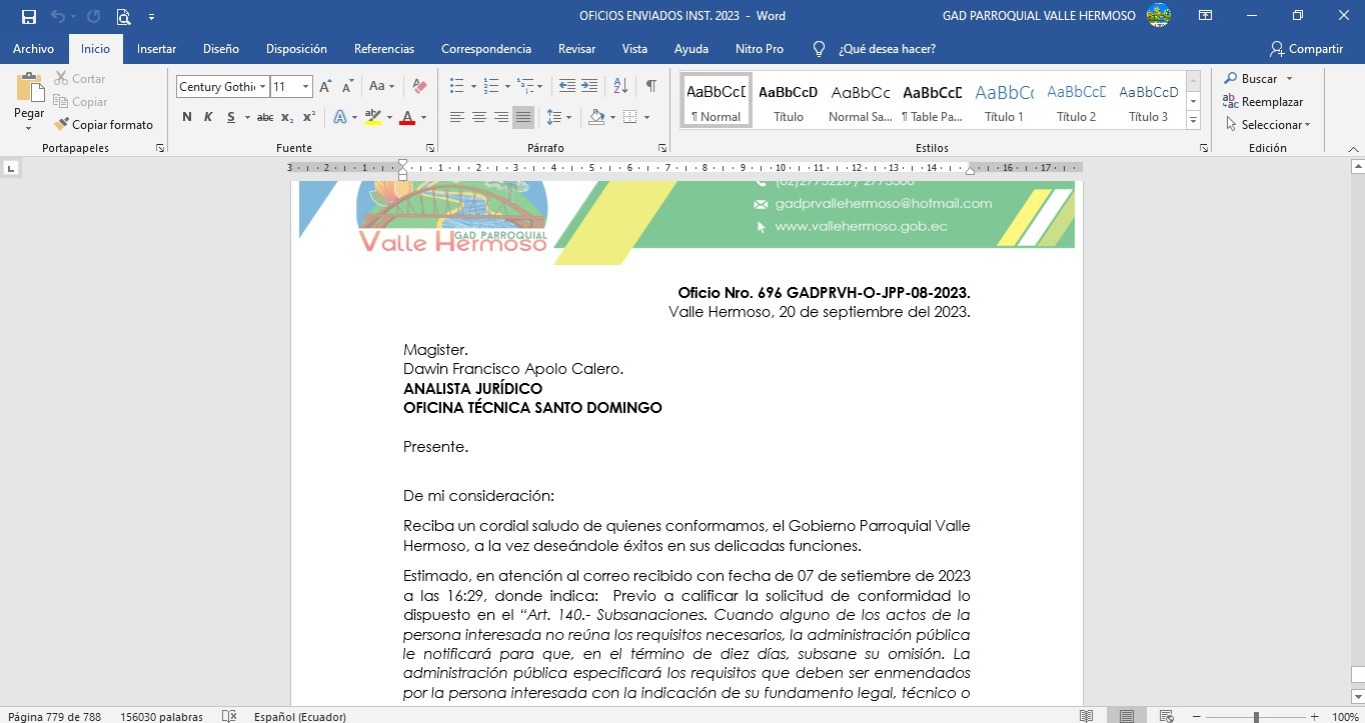
Task: Click the Increase Indent icon
Action: 590,87
